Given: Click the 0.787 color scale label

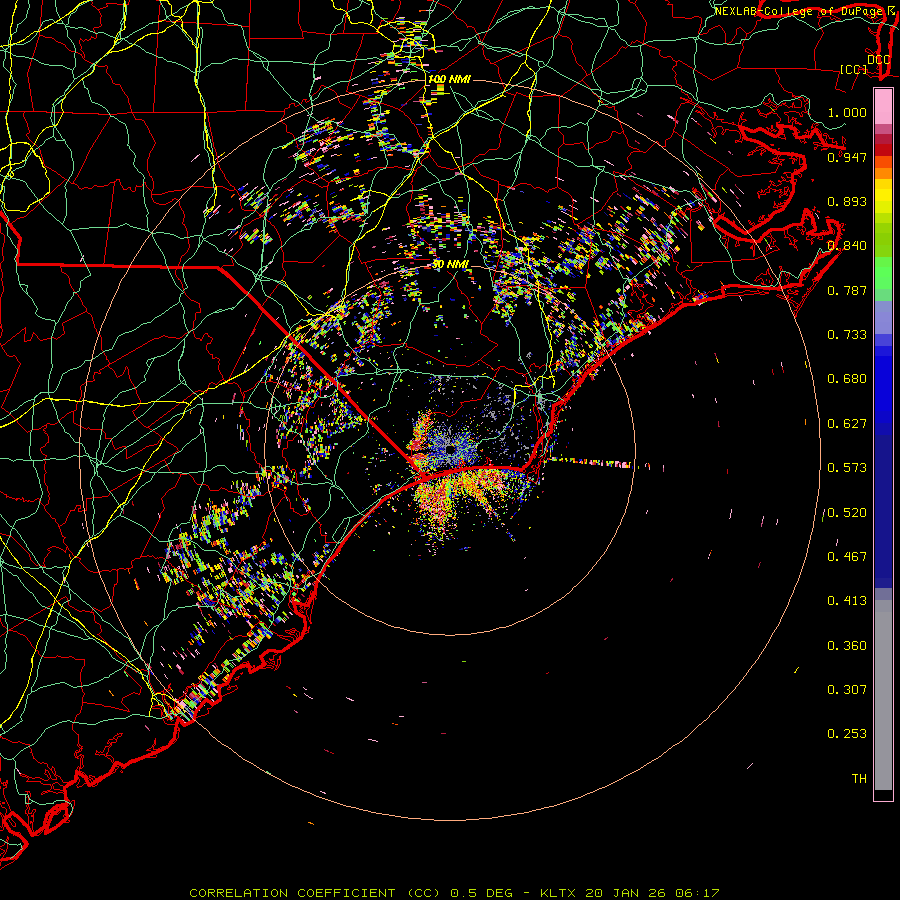Looking at the screenshot, I should tap(847, 290).
